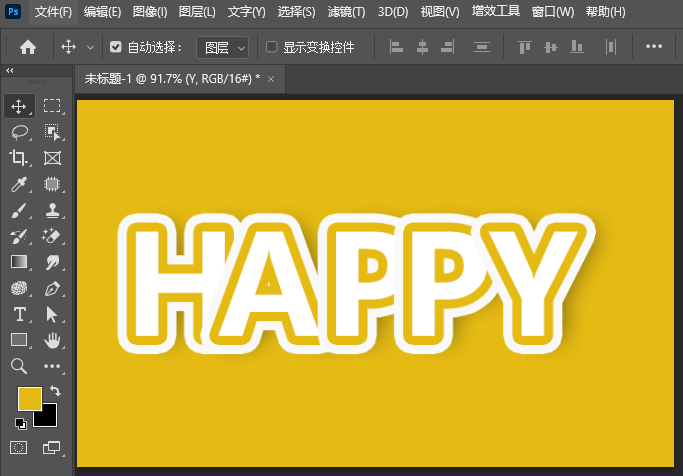The height and width of the screenshot is (476, 683).
Task: Distribute vertically
Action: [482, 47]
